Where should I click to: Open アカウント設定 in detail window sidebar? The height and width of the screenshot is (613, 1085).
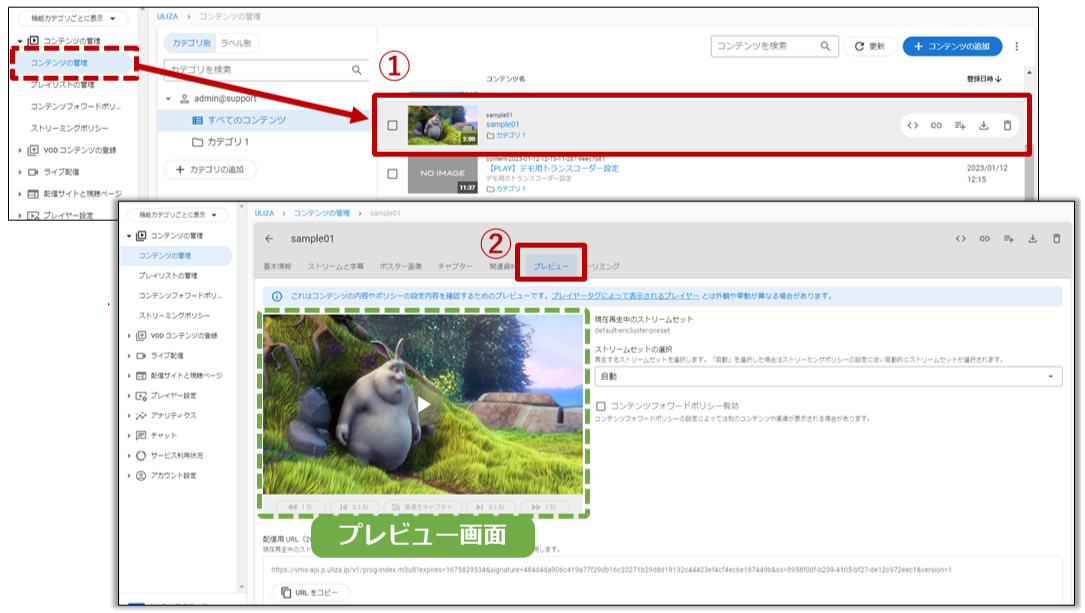(173, 476)
